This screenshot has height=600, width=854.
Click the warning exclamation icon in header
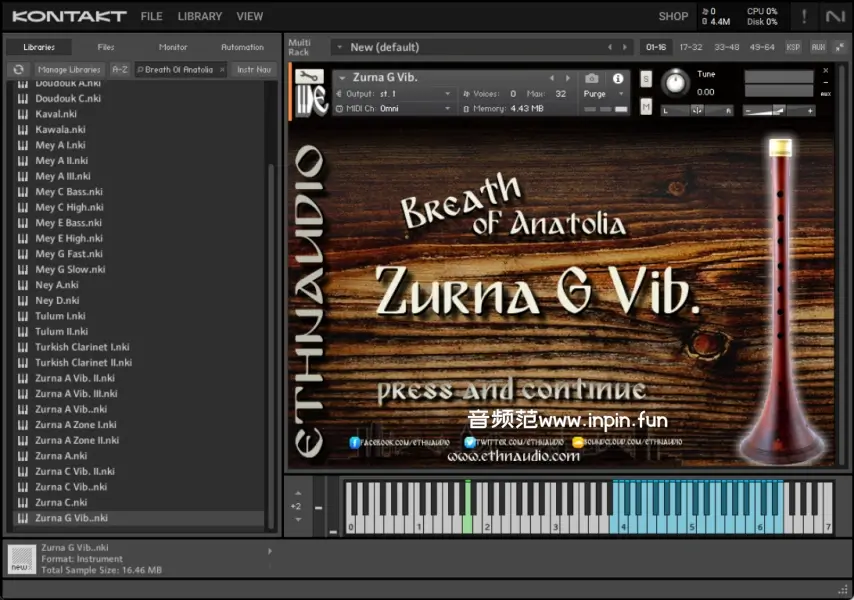click(803, 16)
